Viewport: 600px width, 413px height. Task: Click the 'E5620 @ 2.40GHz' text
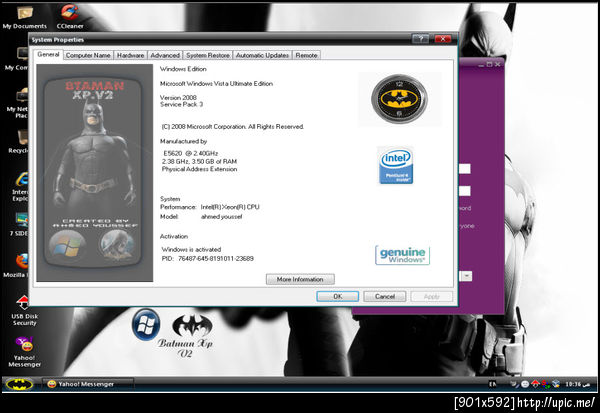[191, 153]
